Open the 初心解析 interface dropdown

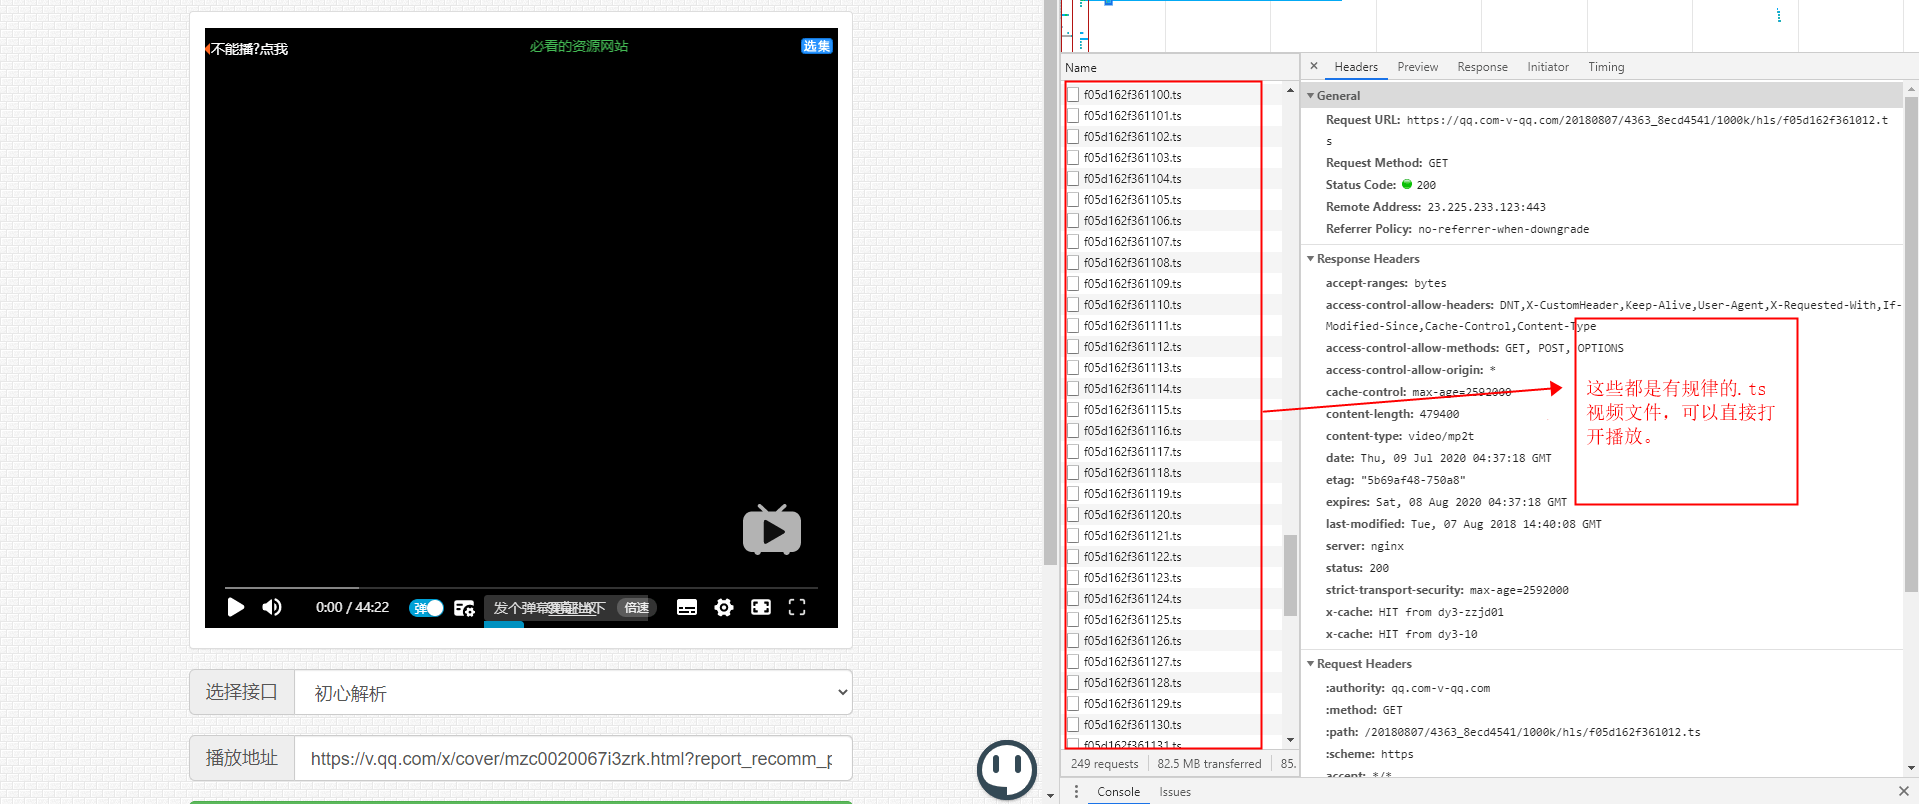point(573,692)
